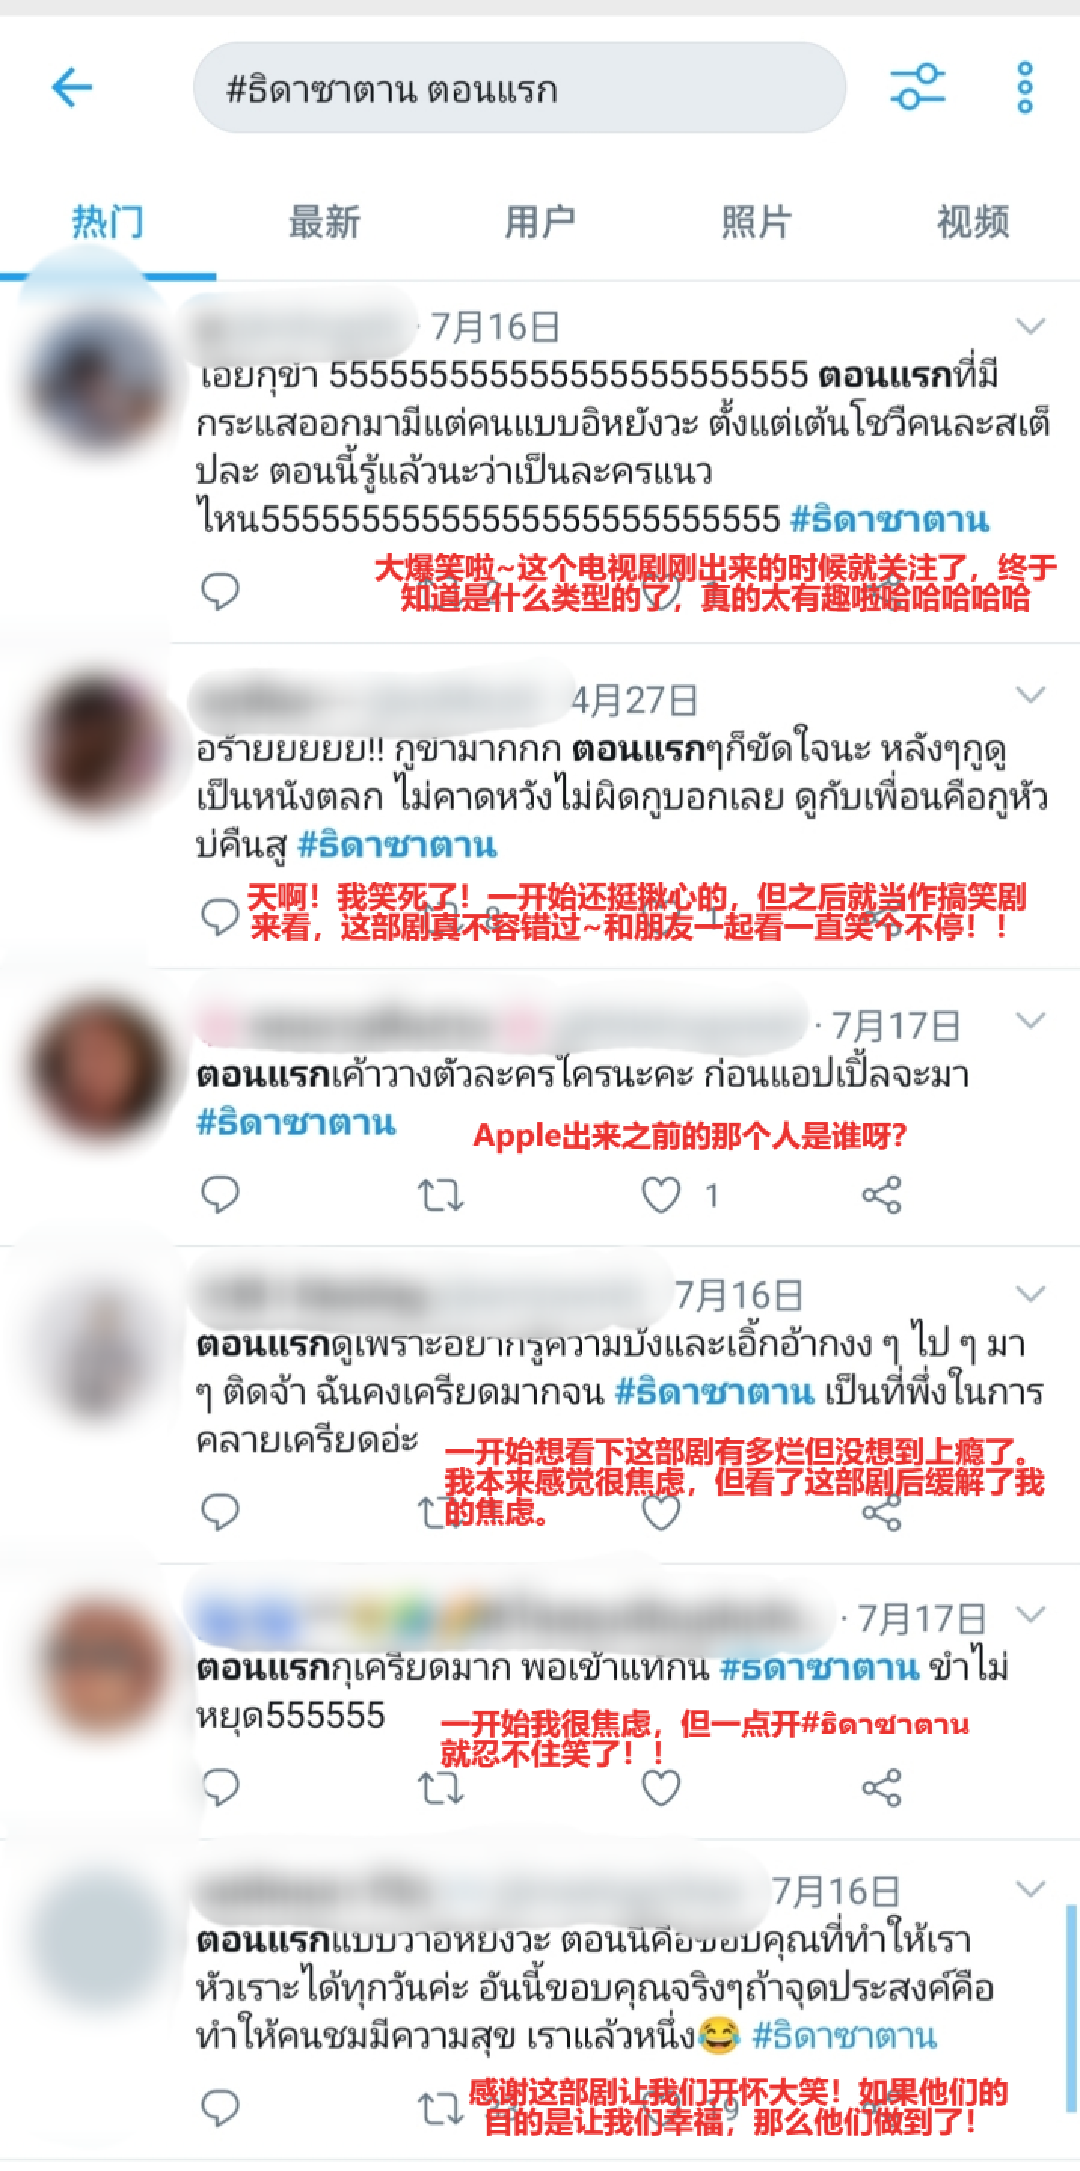Screen dimensions: 1080x2171
Task: Expand options chevron on April 27 tweet
Action: 1030,693
